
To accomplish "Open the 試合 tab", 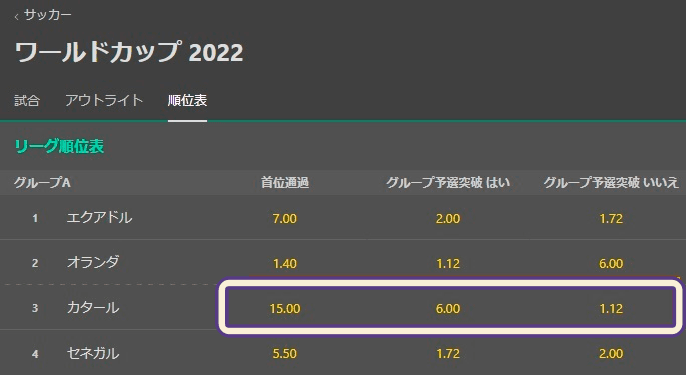I will (x=27, y=101).
